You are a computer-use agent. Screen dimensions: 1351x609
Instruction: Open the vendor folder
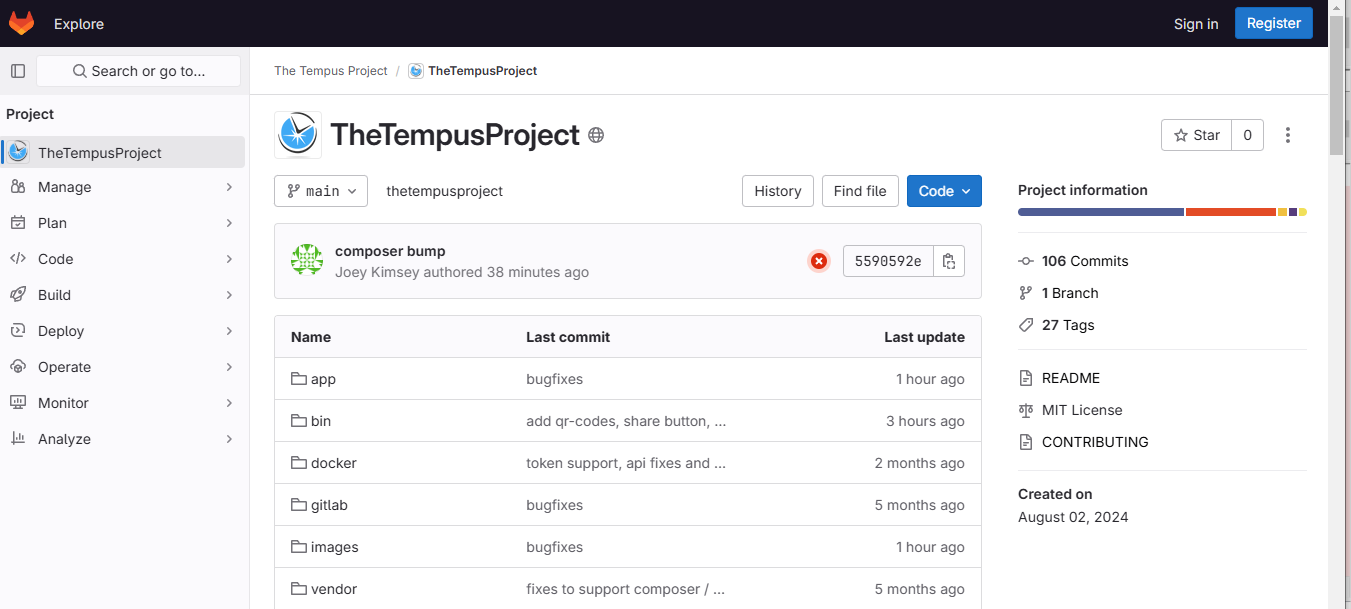(x=334, y=589)
